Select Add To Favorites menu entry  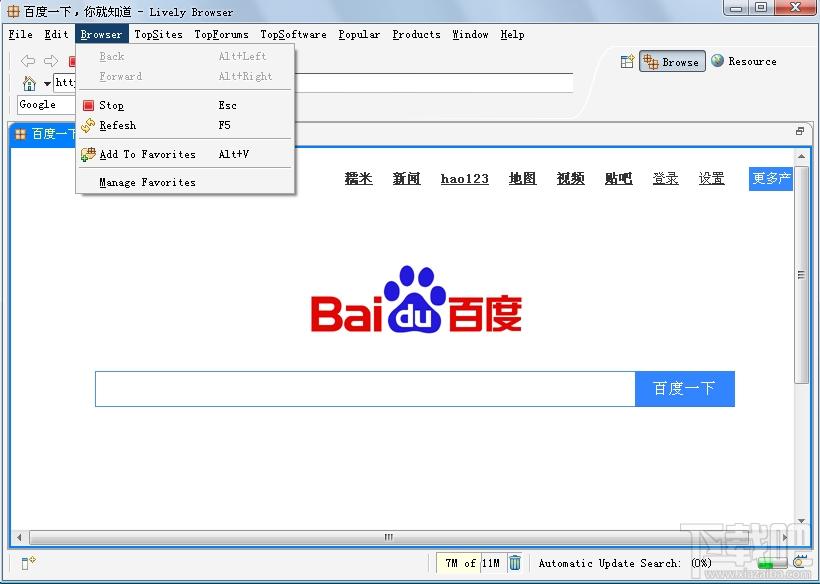tap(186, 154)
